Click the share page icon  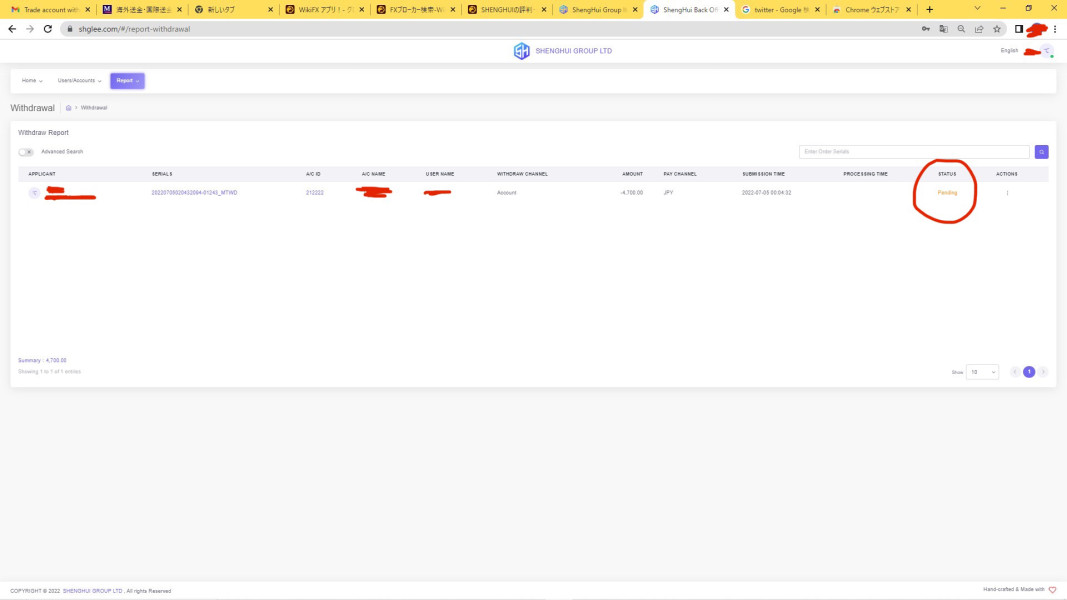[979, 29]
